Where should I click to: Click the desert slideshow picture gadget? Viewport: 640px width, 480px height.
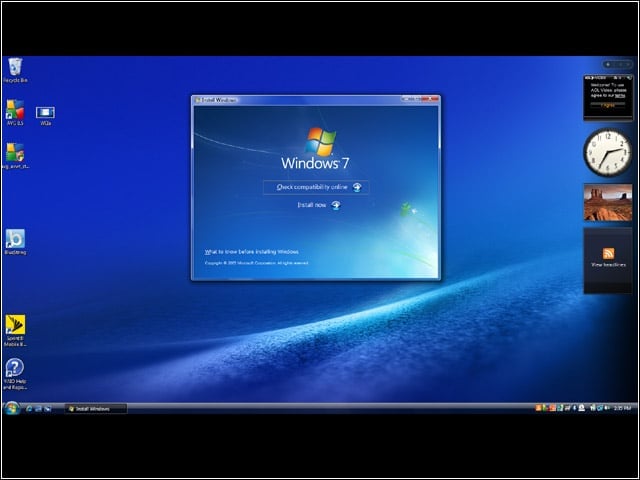(608, 202)
